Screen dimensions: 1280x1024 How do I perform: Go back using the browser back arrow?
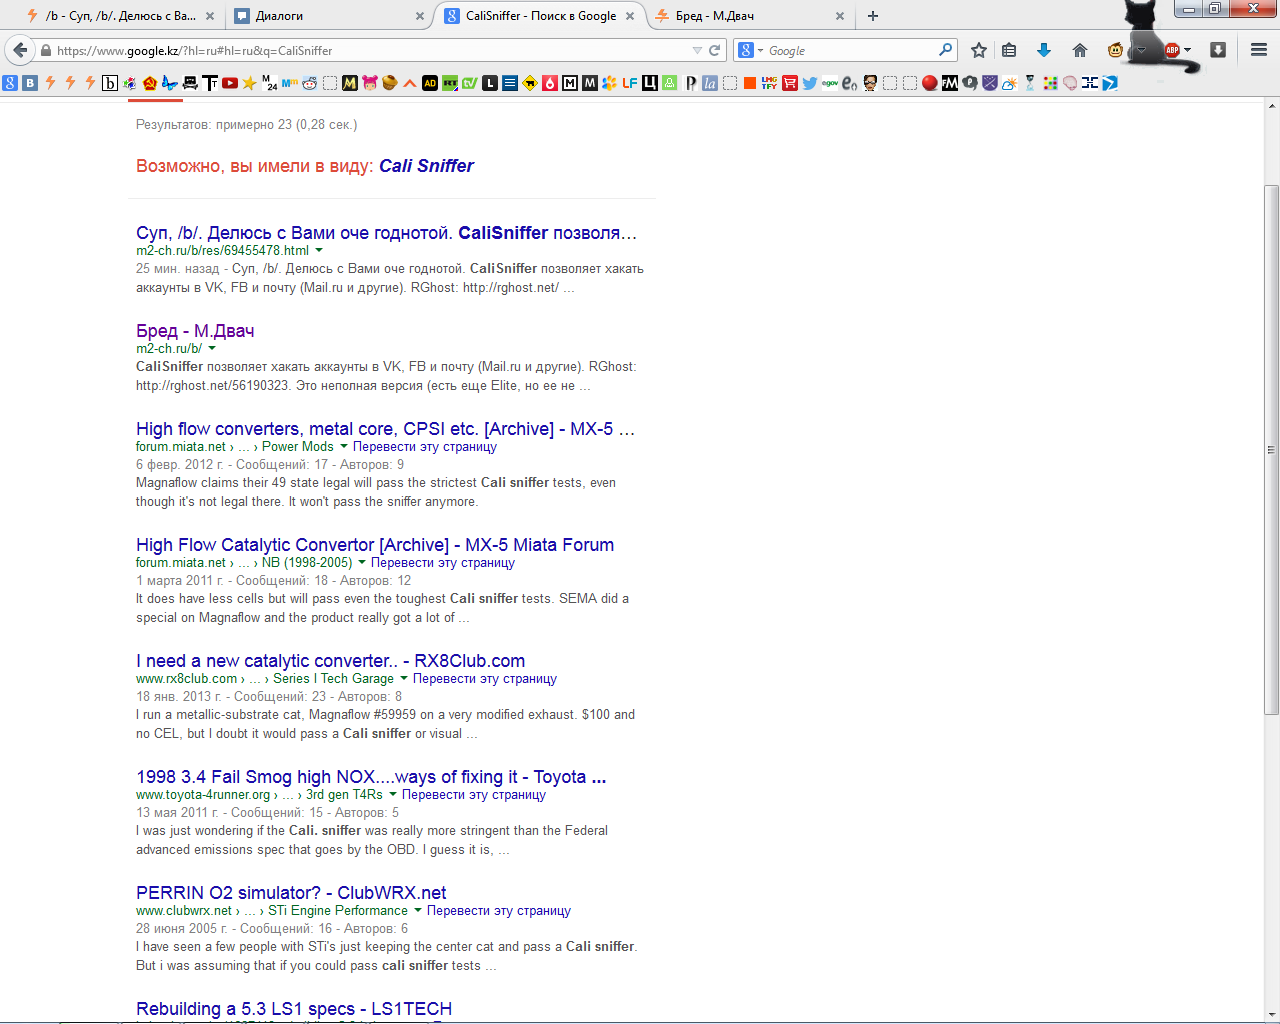20,50
